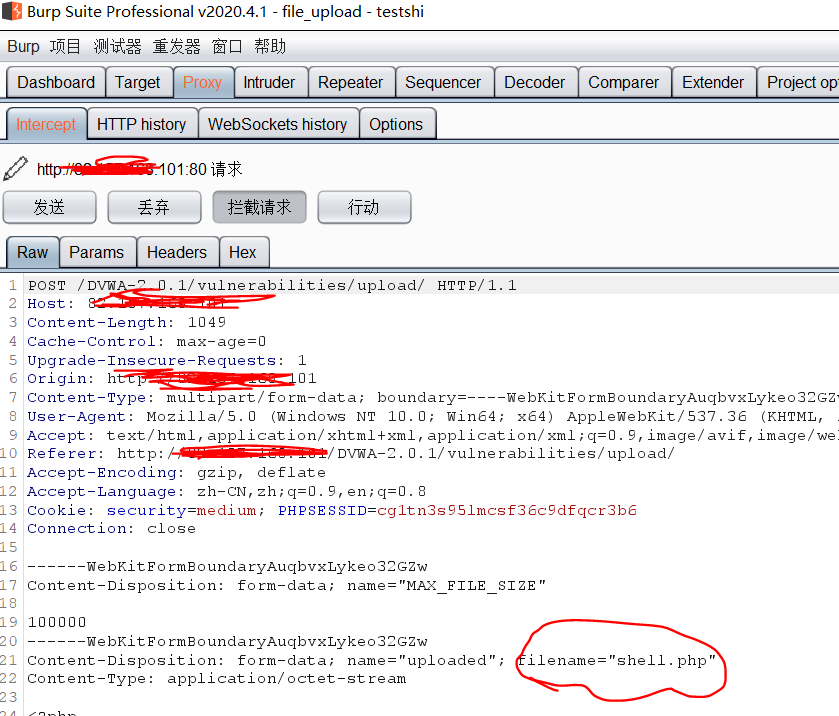The height and width of the screenshot is (716, 839).
Task: Click the User-Agent header line
Action: pyautogui.click(x=433, y=416)
